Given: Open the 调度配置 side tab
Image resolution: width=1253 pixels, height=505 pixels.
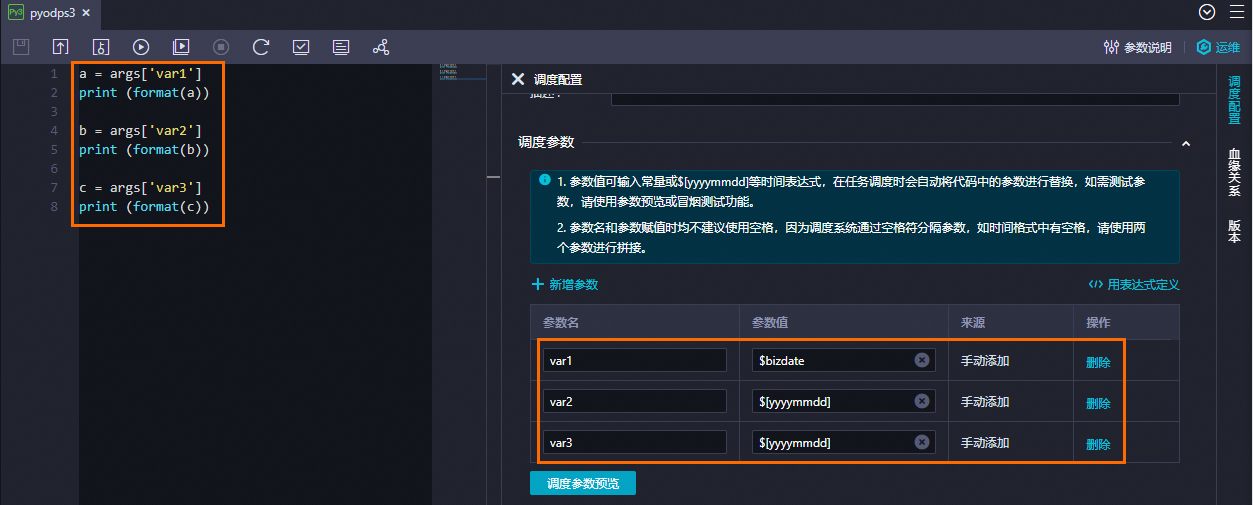Looking at the screenshot, I should pyautogui.click(x=1234, y=100).
